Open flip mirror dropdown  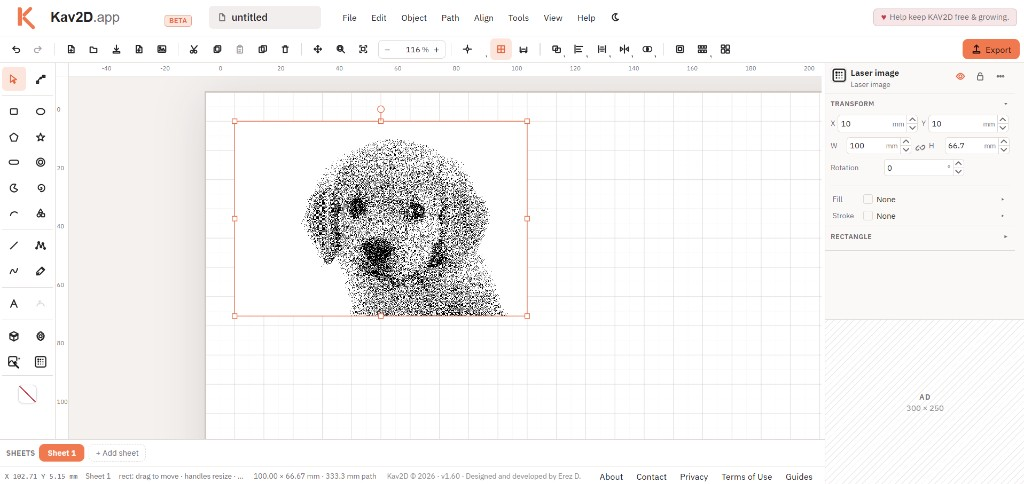[624, 50]
